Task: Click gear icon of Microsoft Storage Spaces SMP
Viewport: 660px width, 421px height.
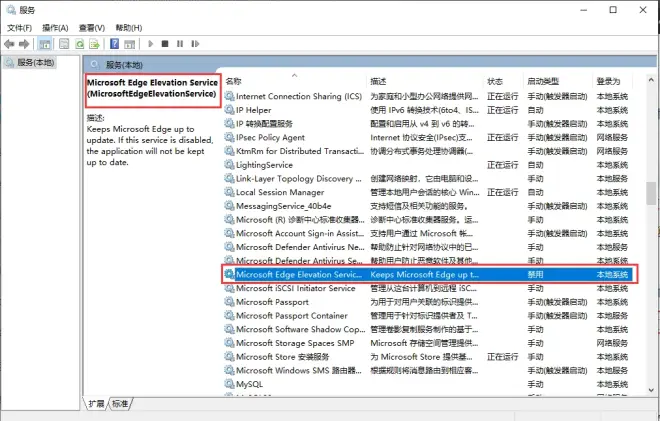Action: pyautogui.click(x=229, y=343)
